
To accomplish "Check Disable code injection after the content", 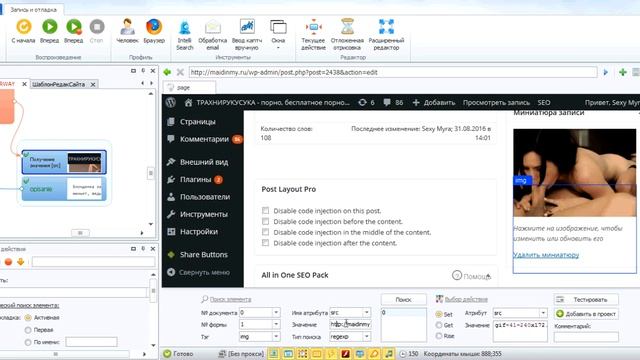I will pos(266,243).
